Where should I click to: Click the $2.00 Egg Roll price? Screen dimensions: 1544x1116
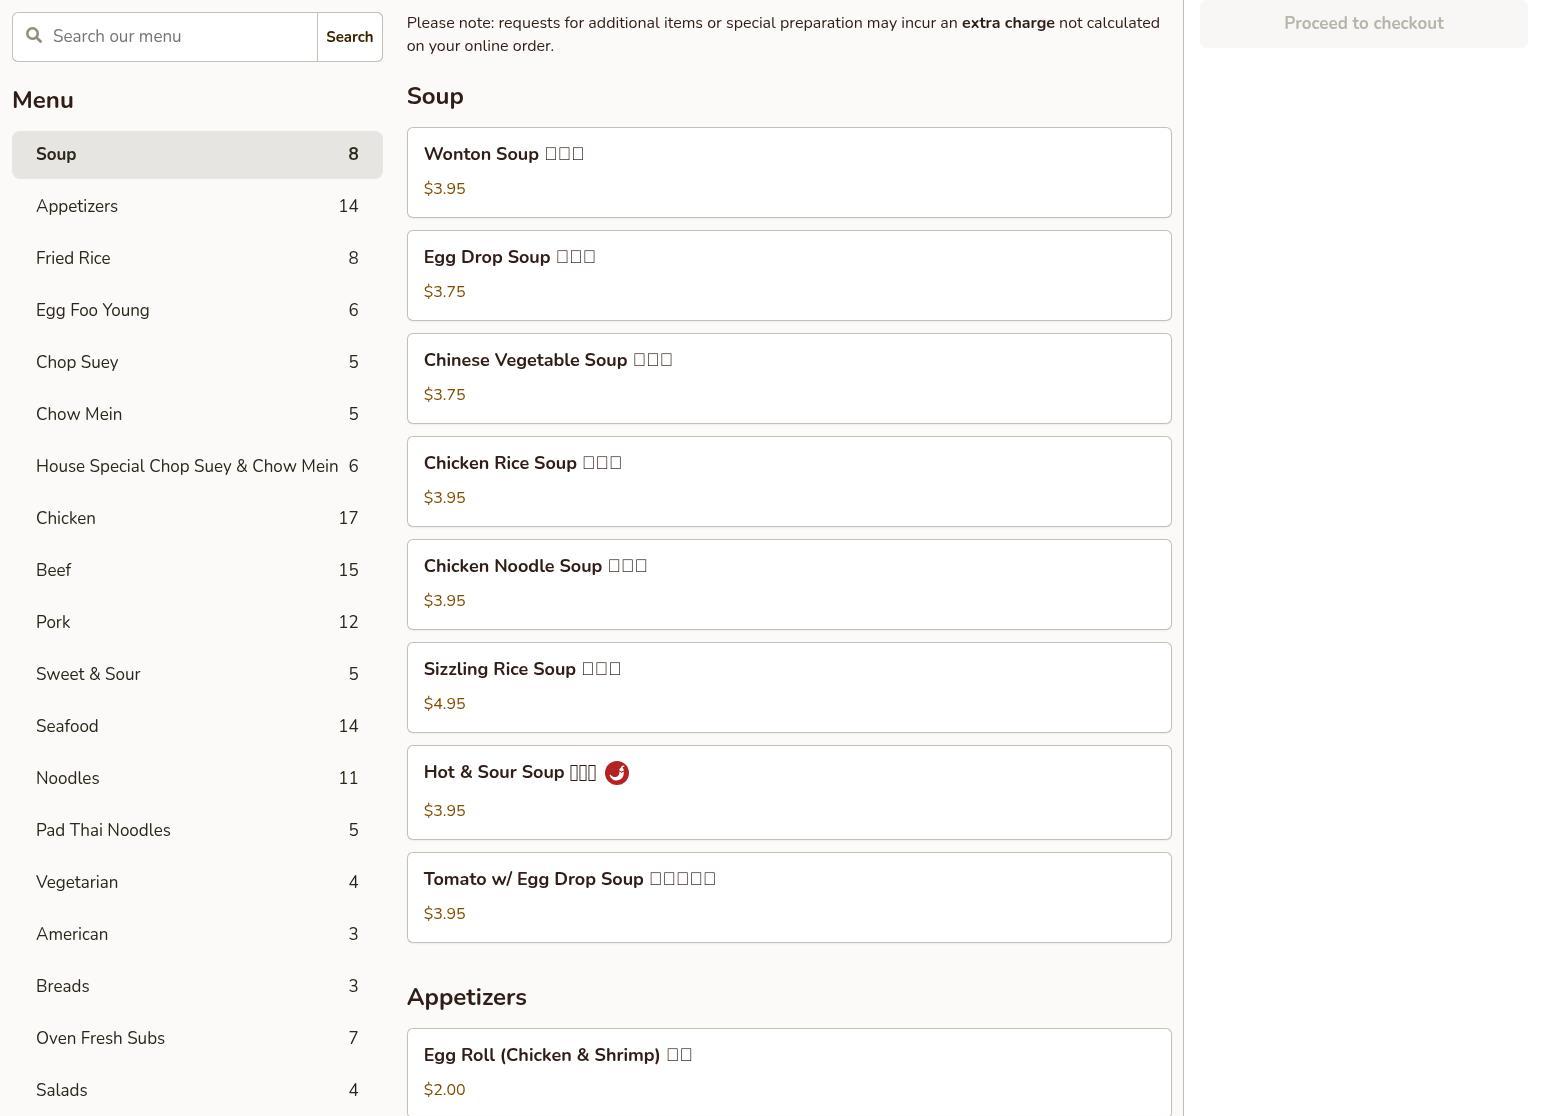[445, 1090]
